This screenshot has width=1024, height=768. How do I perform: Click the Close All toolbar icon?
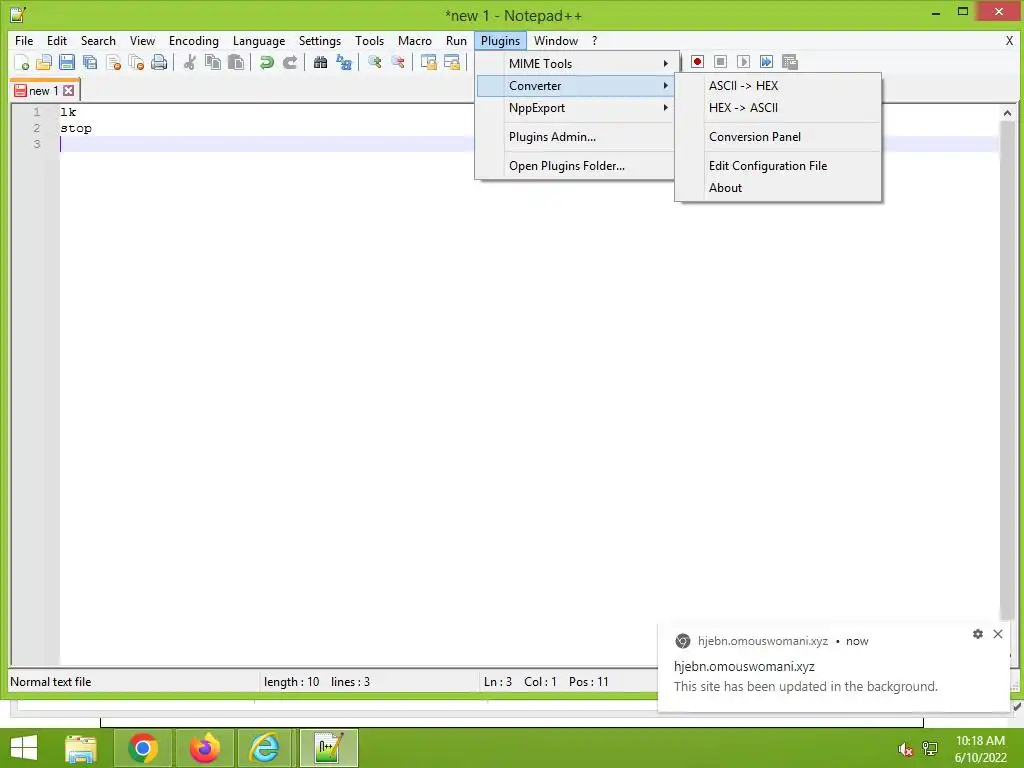click(136, 62)
